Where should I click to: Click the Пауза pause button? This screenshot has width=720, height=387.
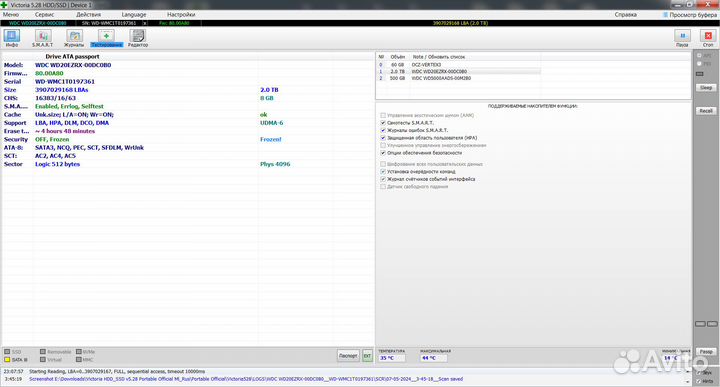[x=682, y=38]
